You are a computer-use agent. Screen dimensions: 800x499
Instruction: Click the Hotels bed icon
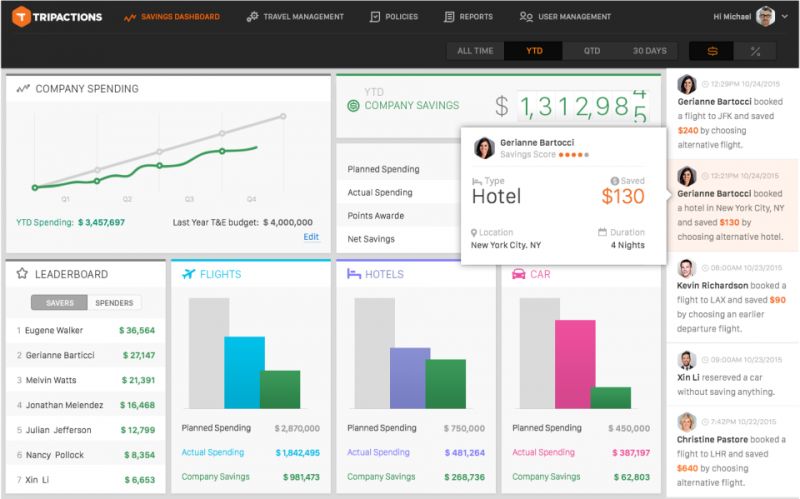click(x=353, y=274)
